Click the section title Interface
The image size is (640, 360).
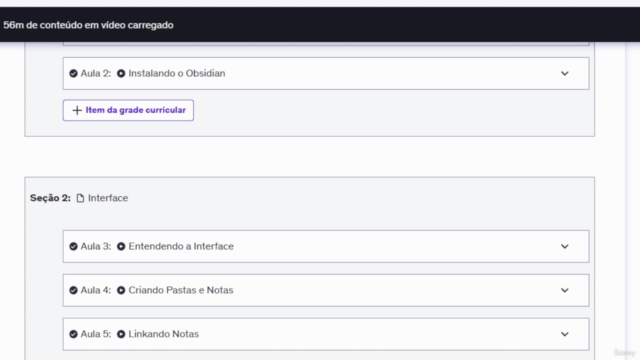(108, 198)
